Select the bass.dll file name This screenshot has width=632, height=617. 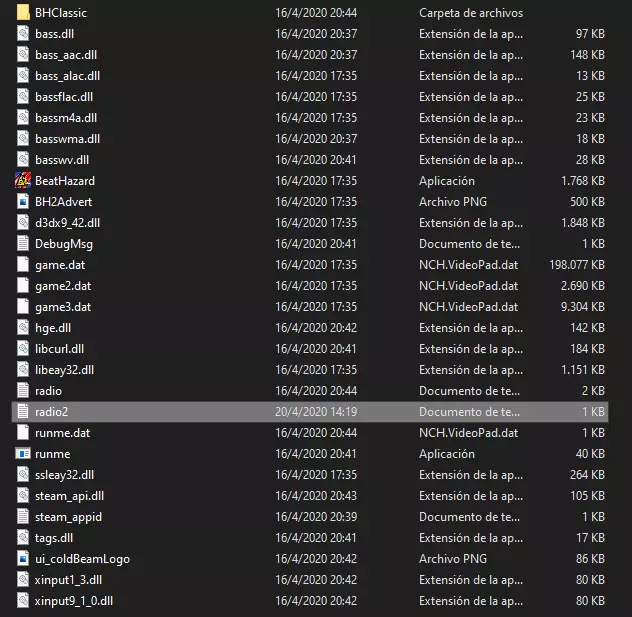(54, 34)
